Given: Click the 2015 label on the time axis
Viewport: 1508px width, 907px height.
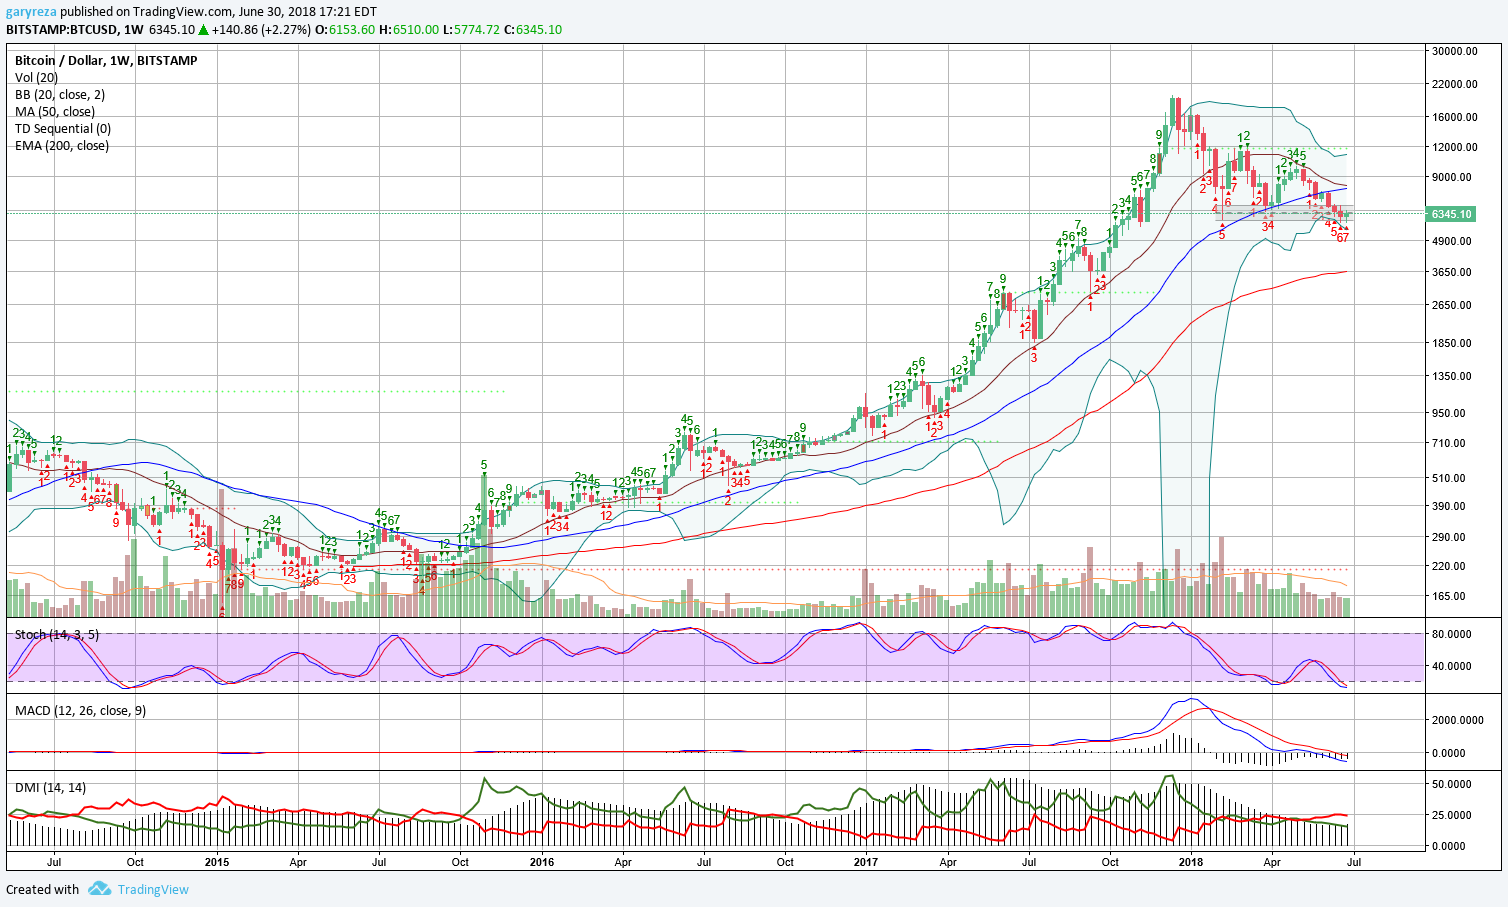Looking at the screenshot, I should pos(217,861).
